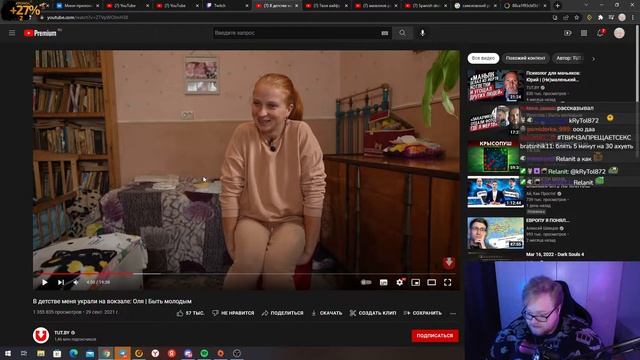Select the 'Автор: TUT' filter chip
Image resolution: width=640 pixels, height=360 pixels.
(569, 58)
